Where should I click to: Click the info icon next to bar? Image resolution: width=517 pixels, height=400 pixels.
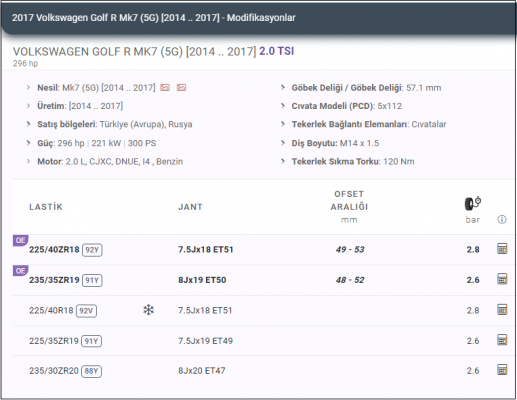pos(502,219)
